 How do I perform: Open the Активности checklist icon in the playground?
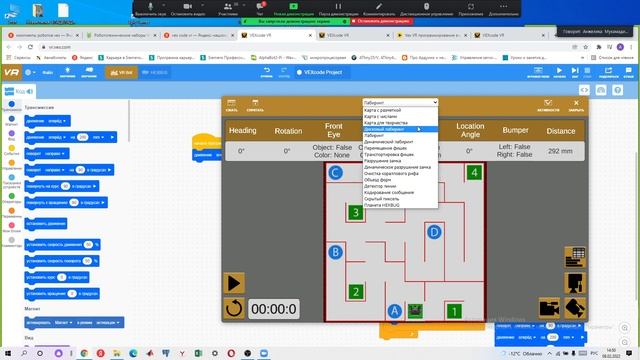[x=548, y=105]
